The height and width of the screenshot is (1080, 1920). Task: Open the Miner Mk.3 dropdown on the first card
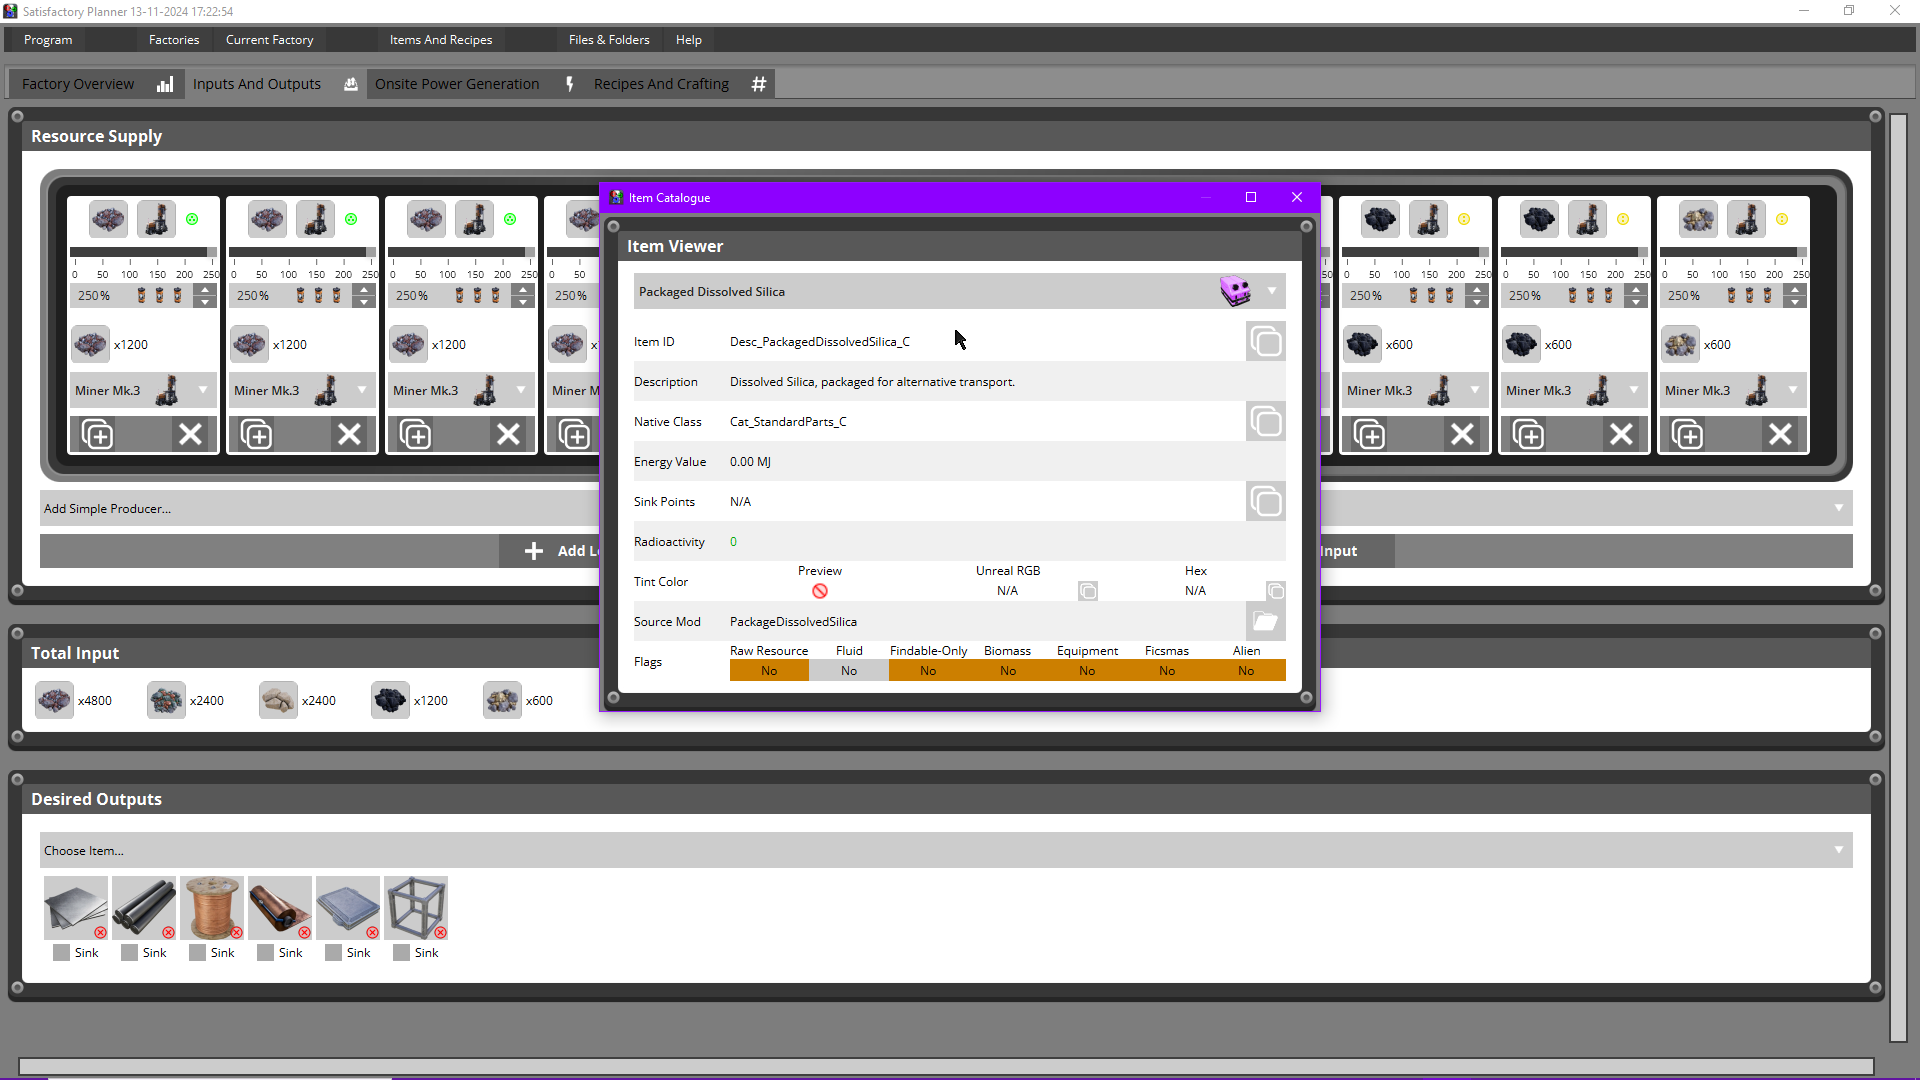[204, 390]
